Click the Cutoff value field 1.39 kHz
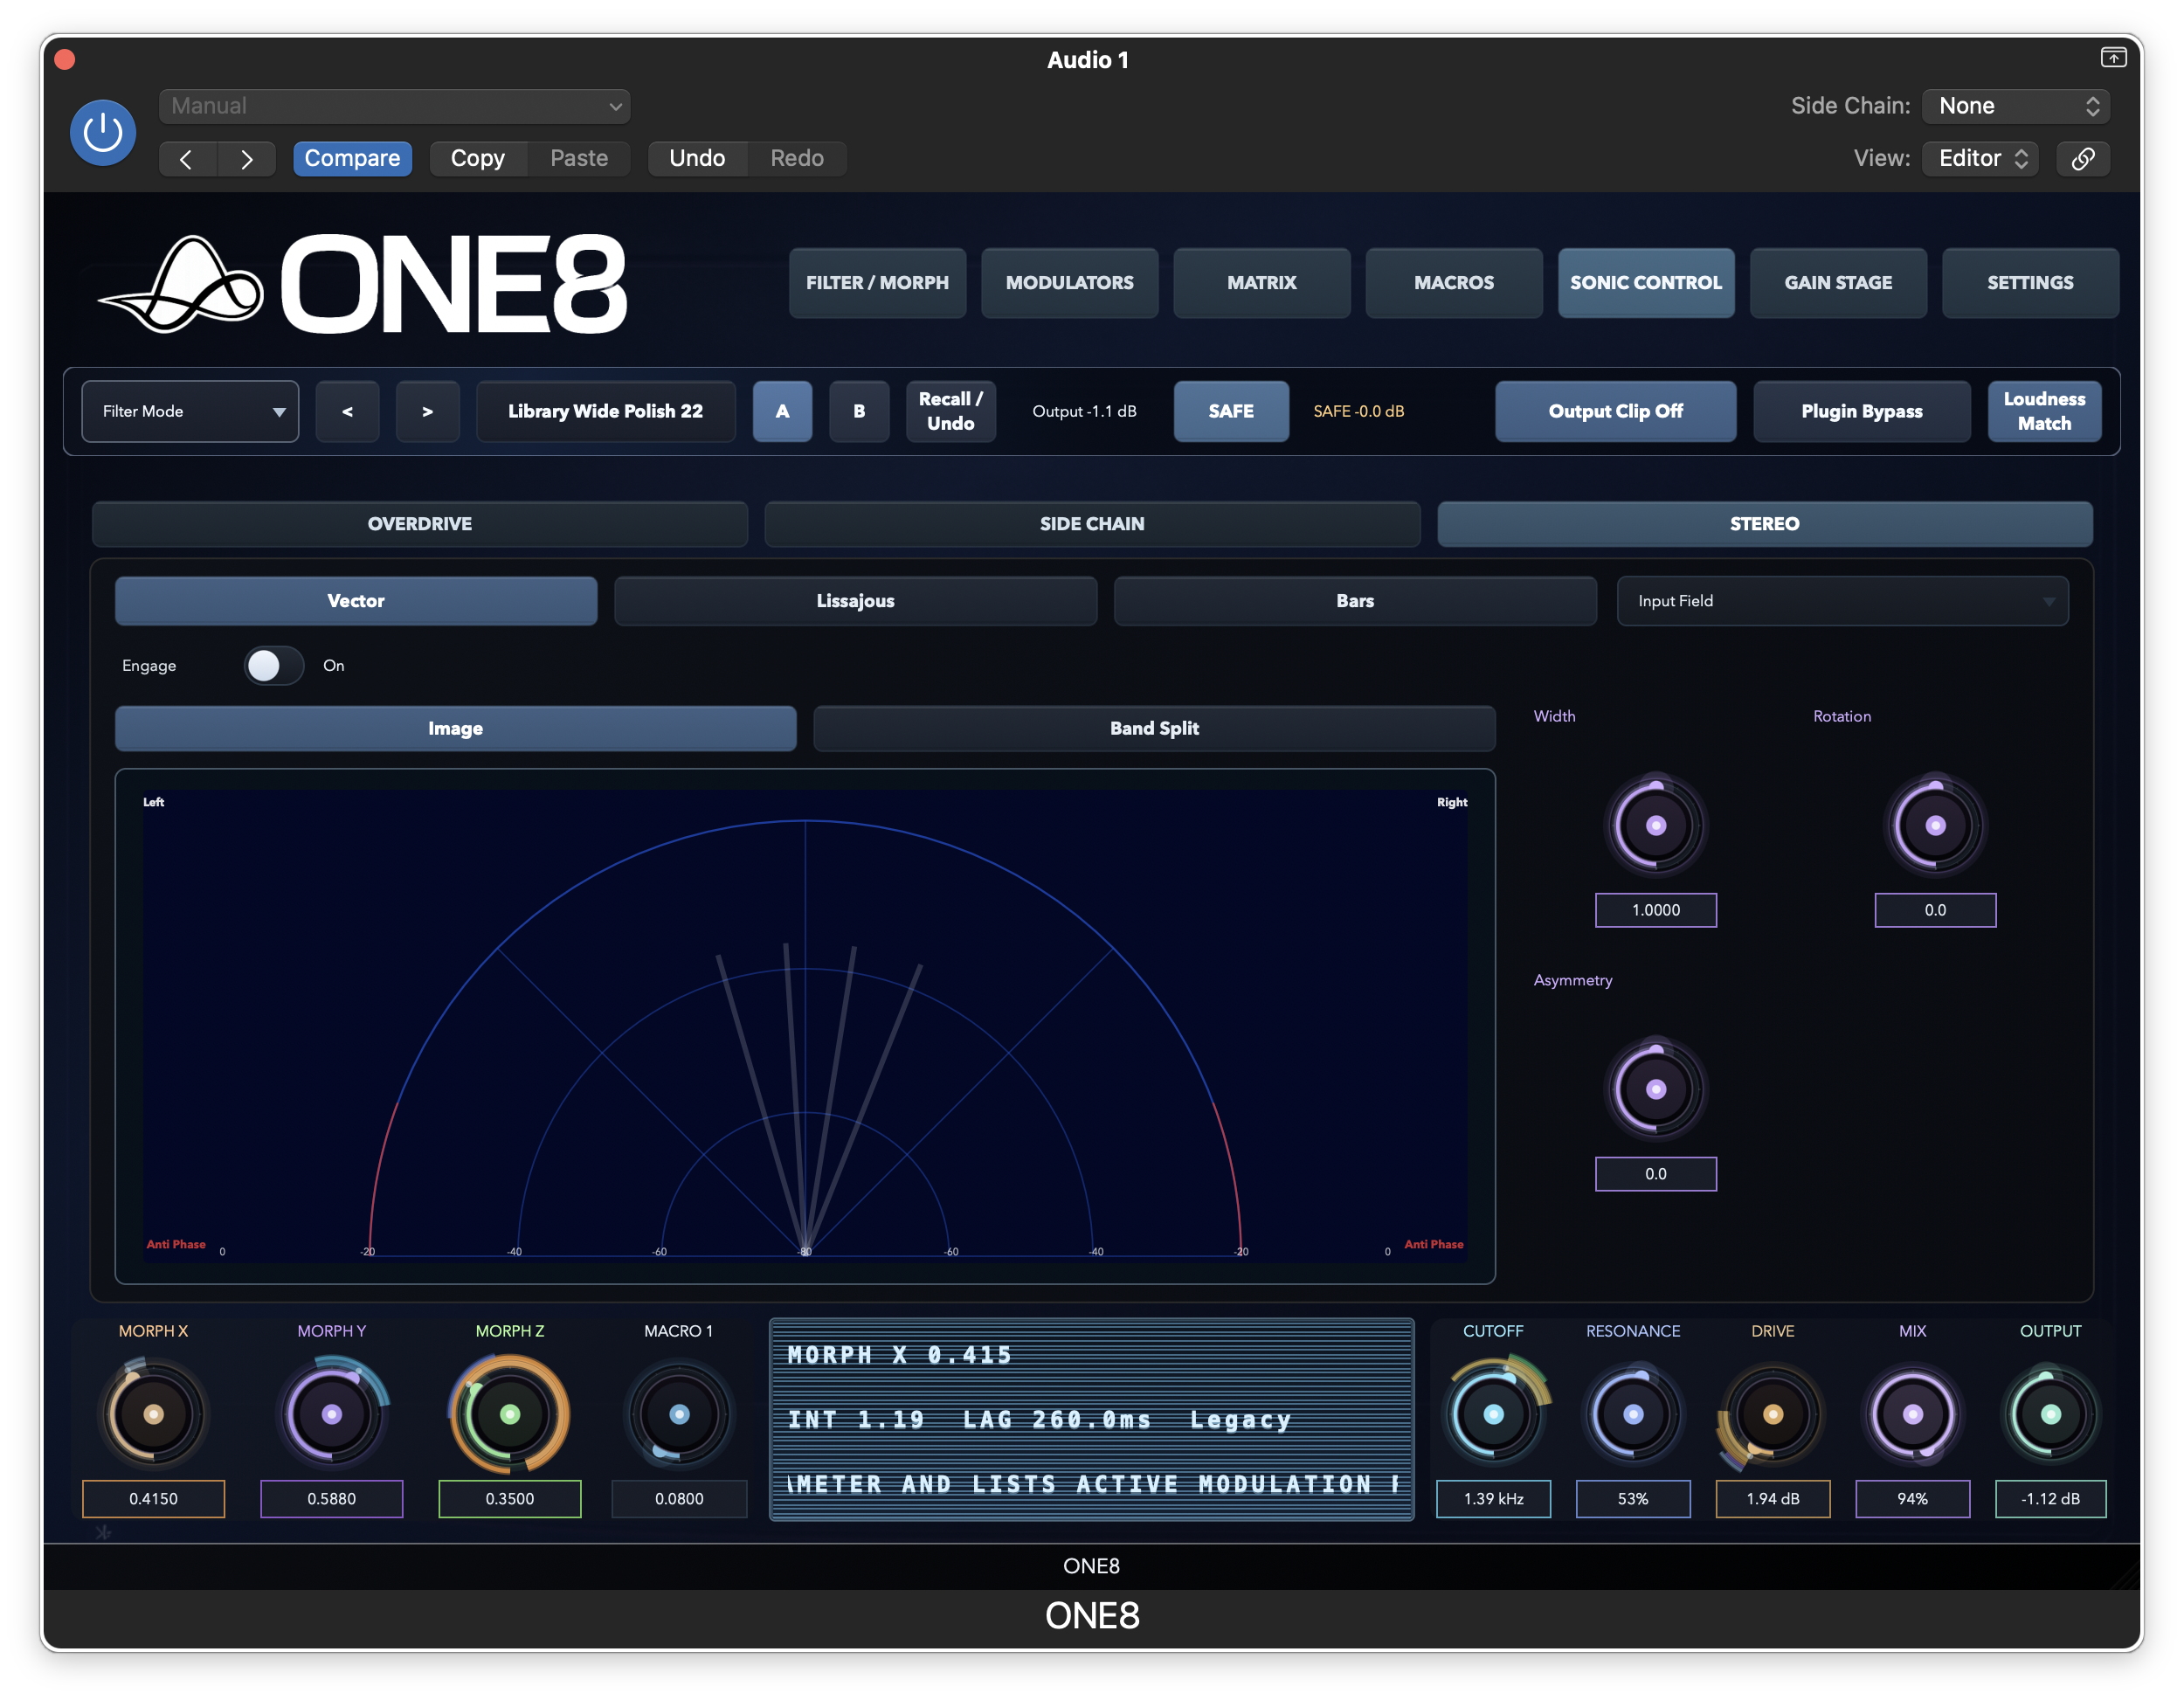Screen dimensions: 2184x1700 (x=1493, y=1498)
